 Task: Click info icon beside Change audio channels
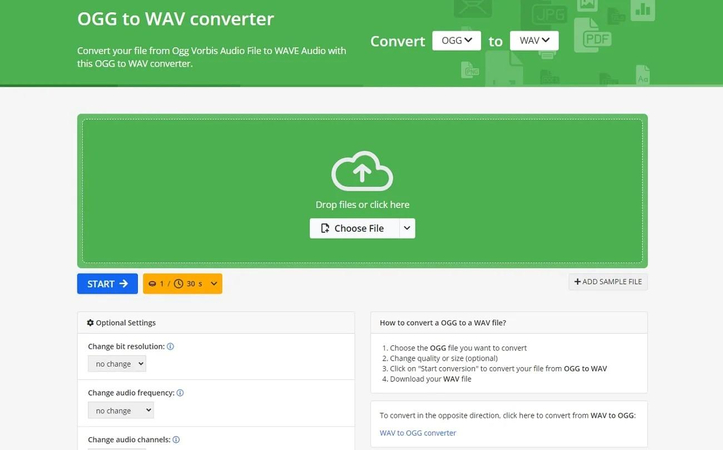[x=176, y=440]
